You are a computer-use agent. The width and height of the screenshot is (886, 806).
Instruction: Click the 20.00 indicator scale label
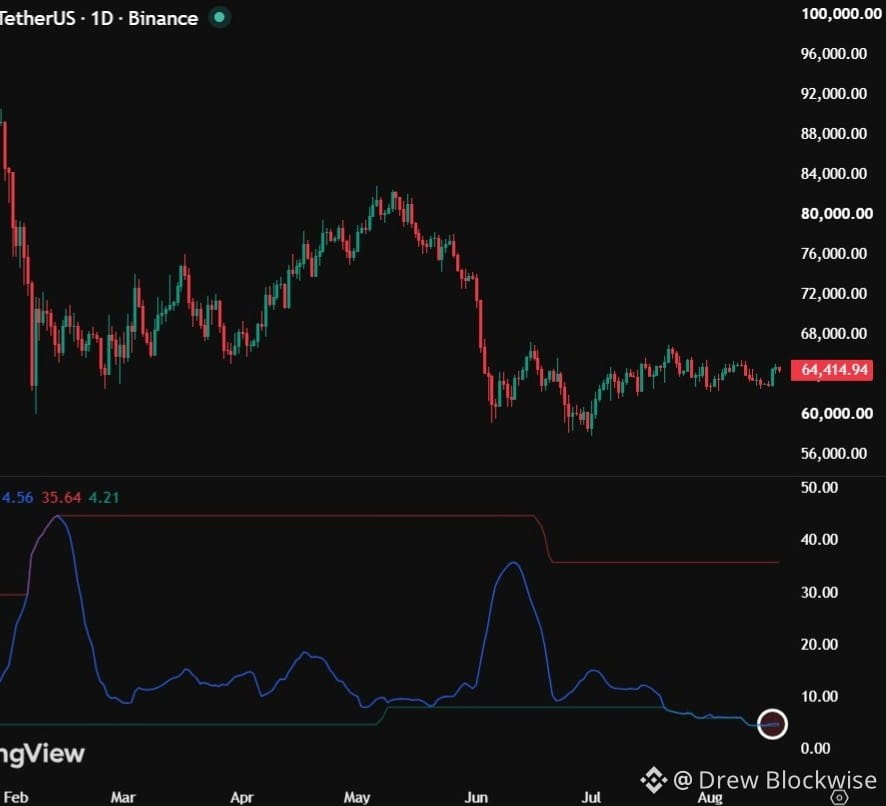tap(819, 644)
